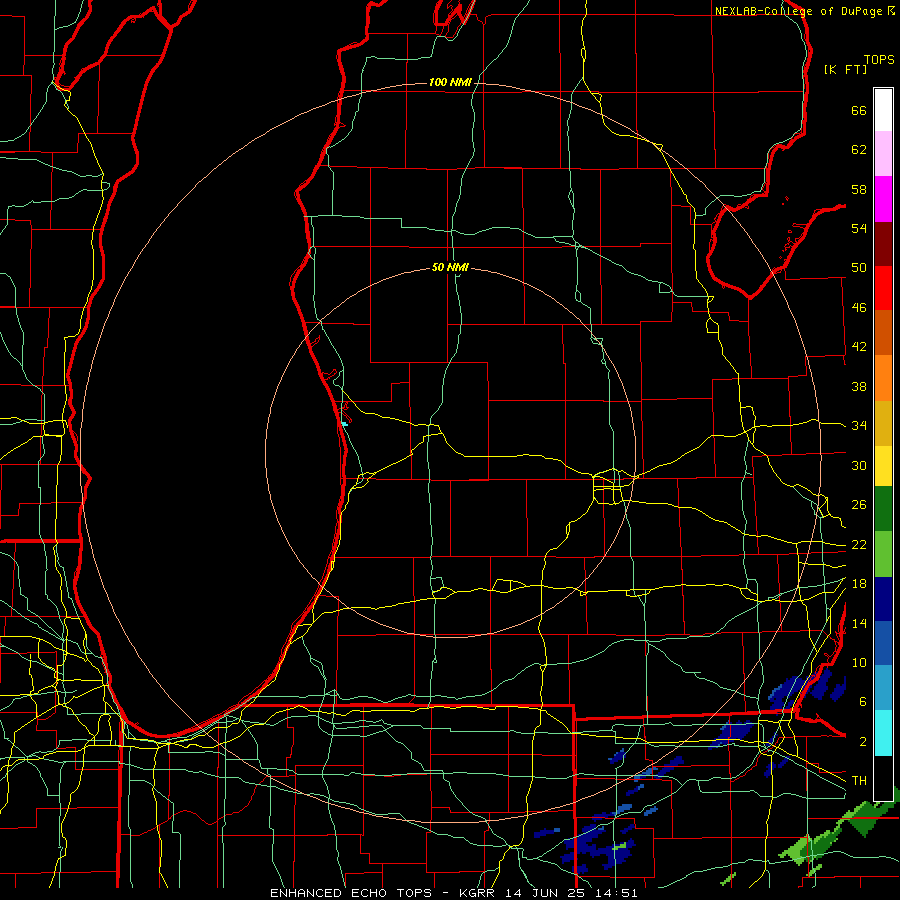The image size is (900, 900).
Task: Click the medium blue 18 kft swatch
Action: pos(883,643)
